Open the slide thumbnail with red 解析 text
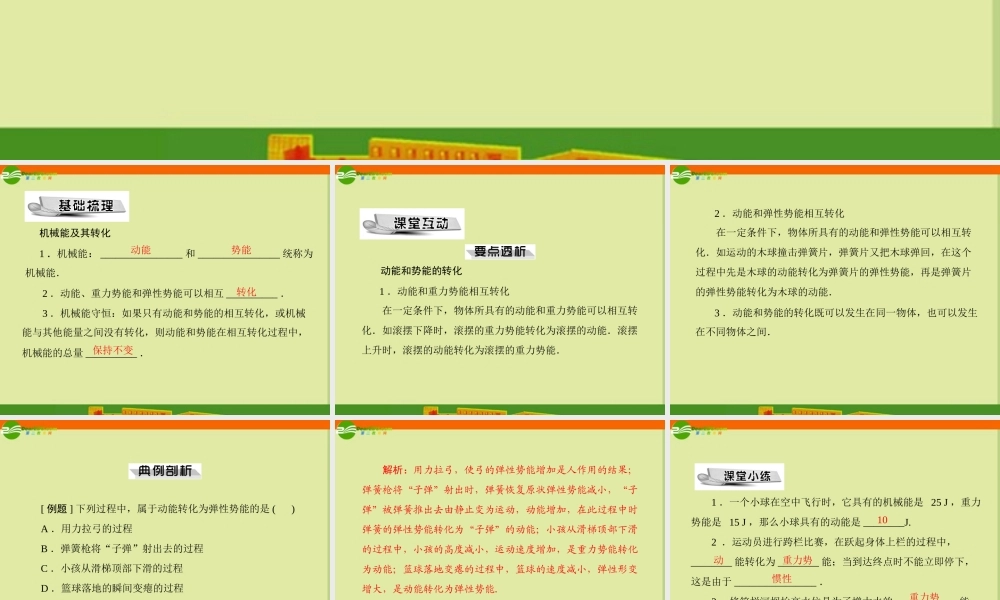 click(x=500, y=509)
